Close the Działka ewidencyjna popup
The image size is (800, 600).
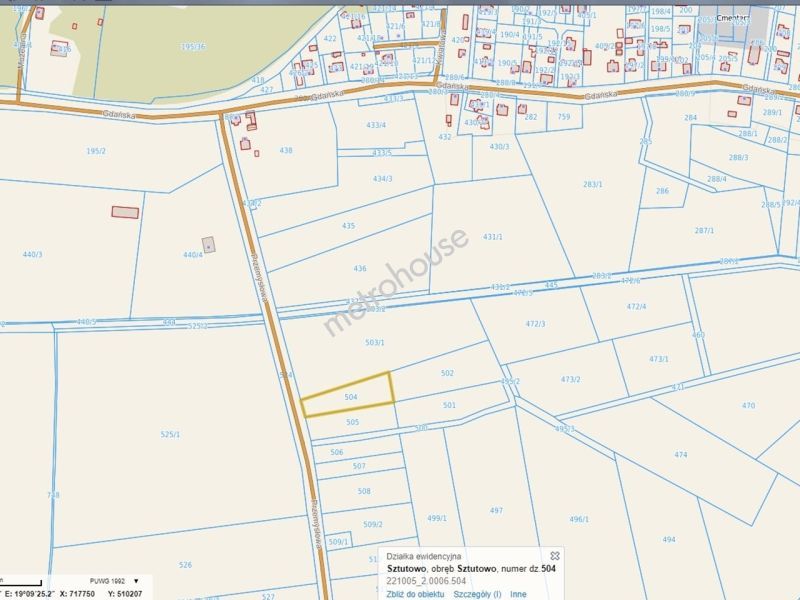(x=555, y=556)
